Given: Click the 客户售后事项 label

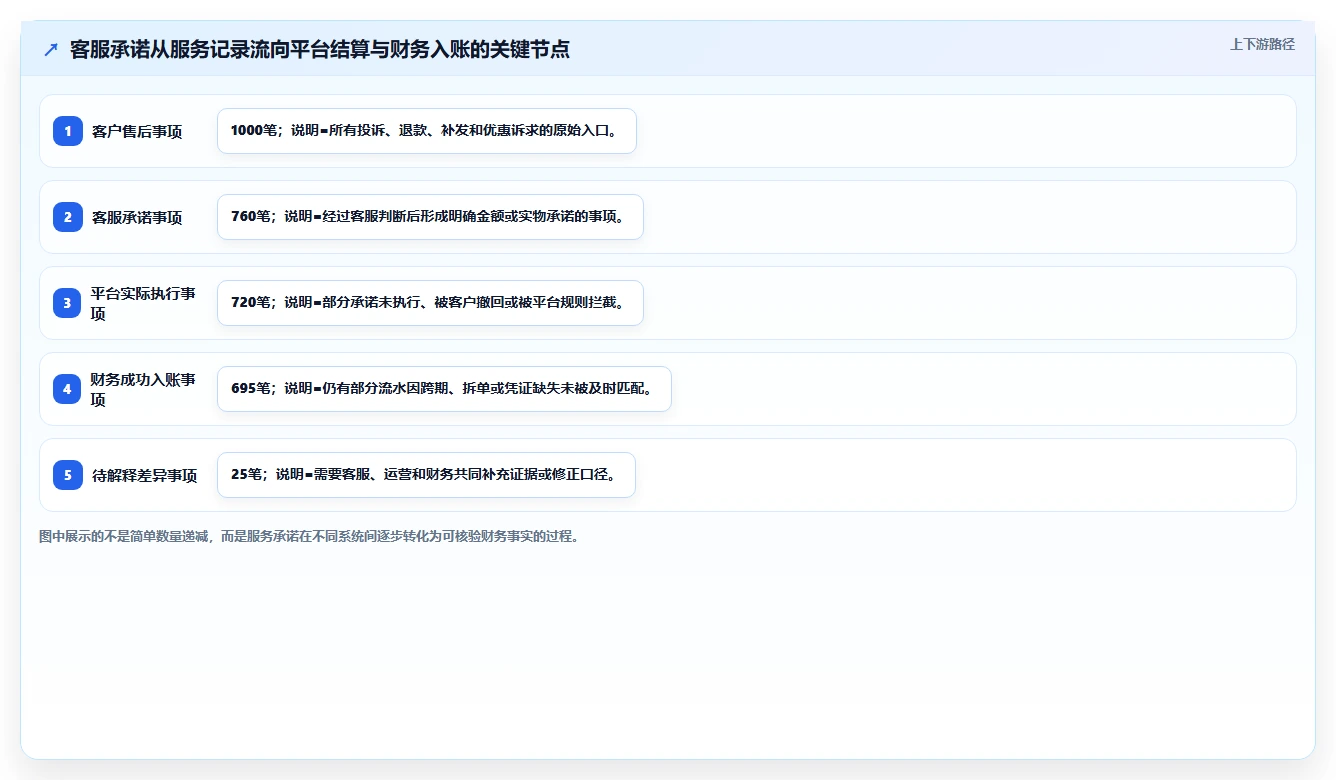Looking at the screenshot, I should (x=137, y=131).
